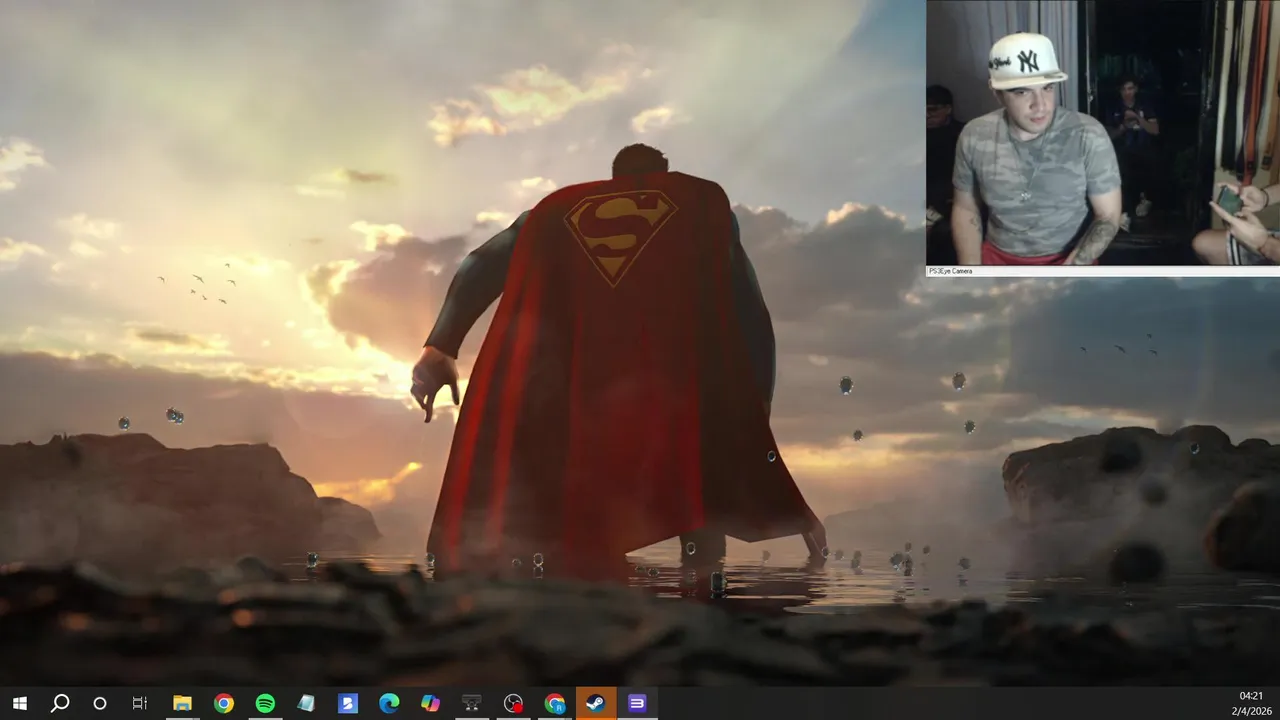Click the PS3Eye Camera status label

(x=950, y=271)
